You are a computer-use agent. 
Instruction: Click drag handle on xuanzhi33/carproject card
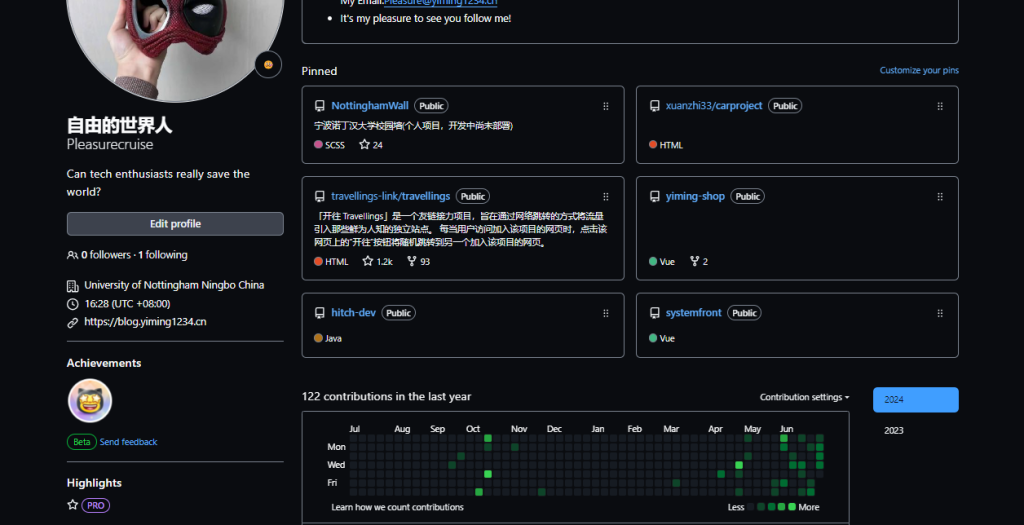click(x=940, y=106)
